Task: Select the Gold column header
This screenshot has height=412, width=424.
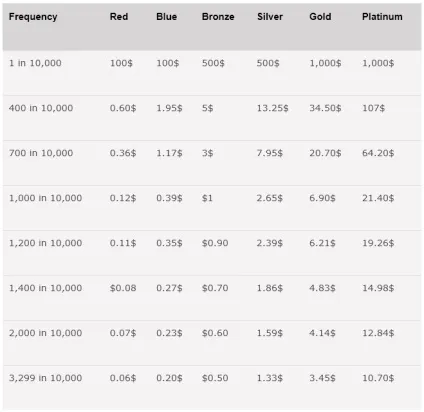Action: (x=320, y=16)
